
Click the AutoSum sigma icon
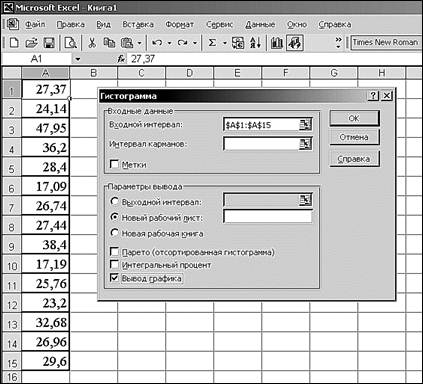[212, 43]
